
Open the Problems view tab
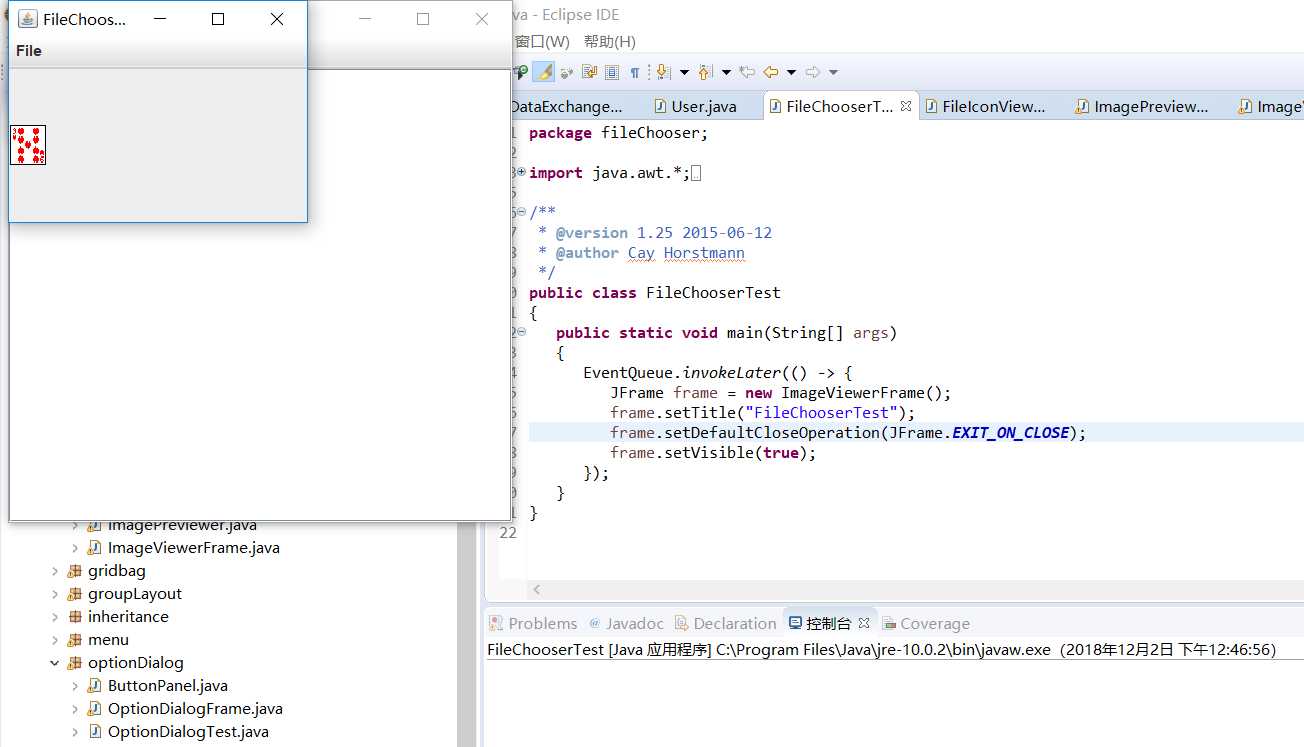(x=533, y=623)
